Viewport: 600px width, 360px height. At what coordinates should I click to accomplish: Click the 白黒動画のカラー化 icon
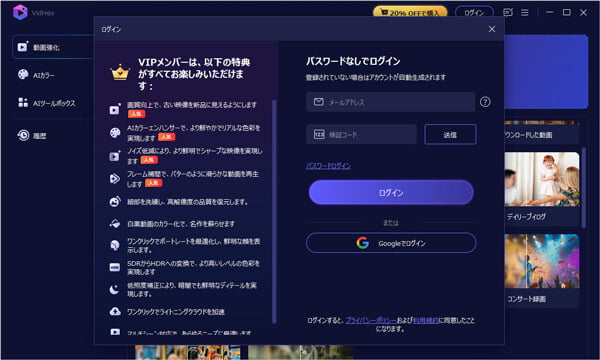coord(115,224)
